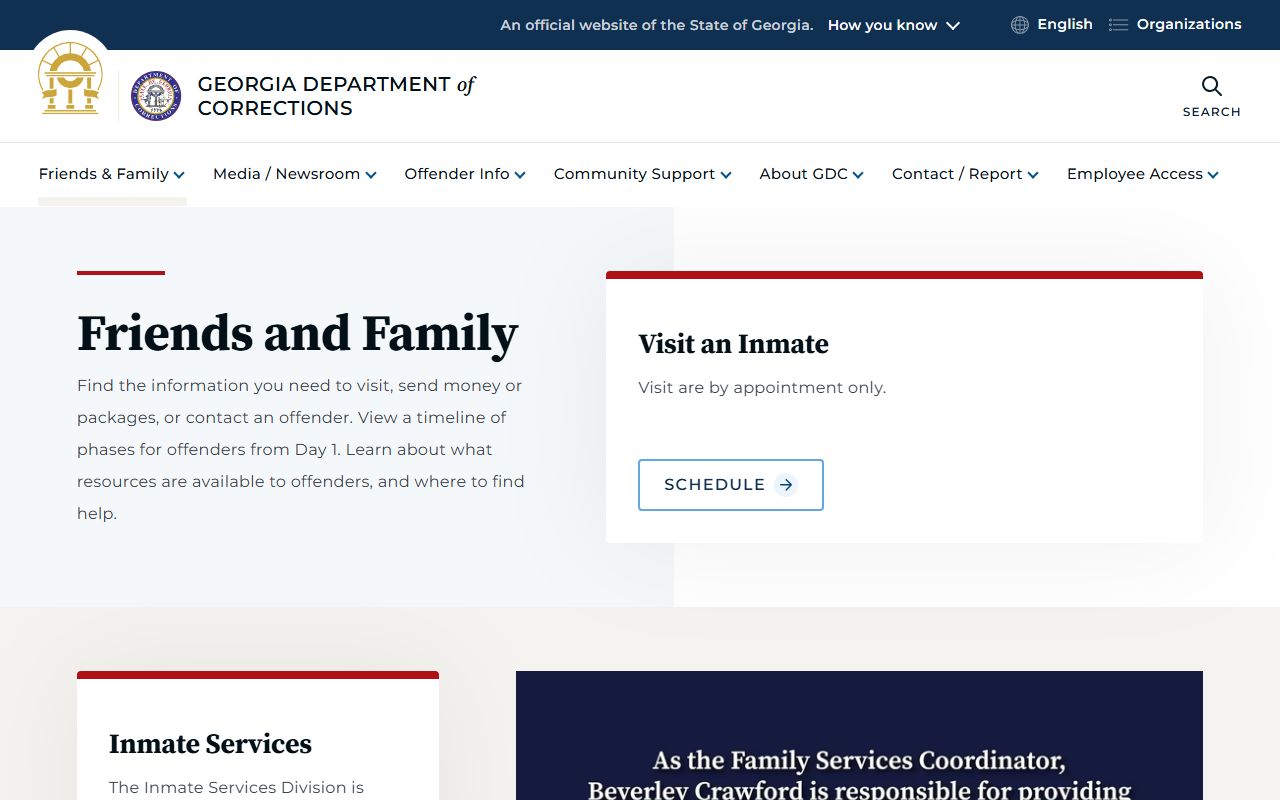Click the SEARCH label
Screen dimensions: 1280x800
(1212, 112)
